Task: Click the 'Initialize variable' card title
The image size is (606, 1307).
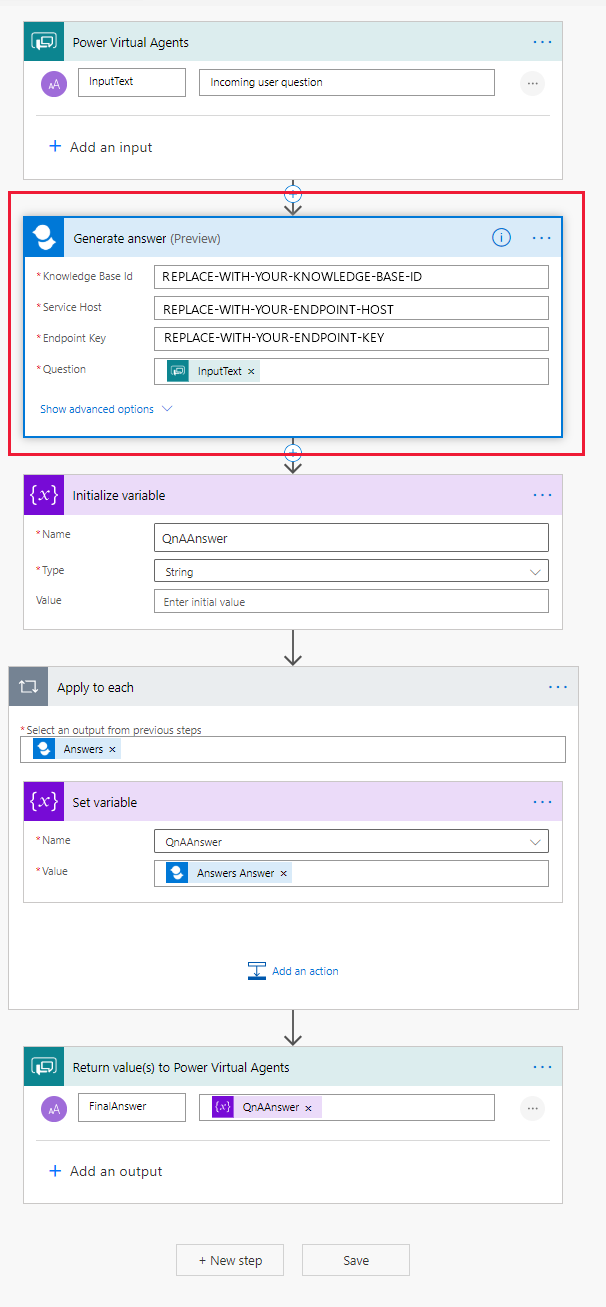Action: click(x=119, y=495)
